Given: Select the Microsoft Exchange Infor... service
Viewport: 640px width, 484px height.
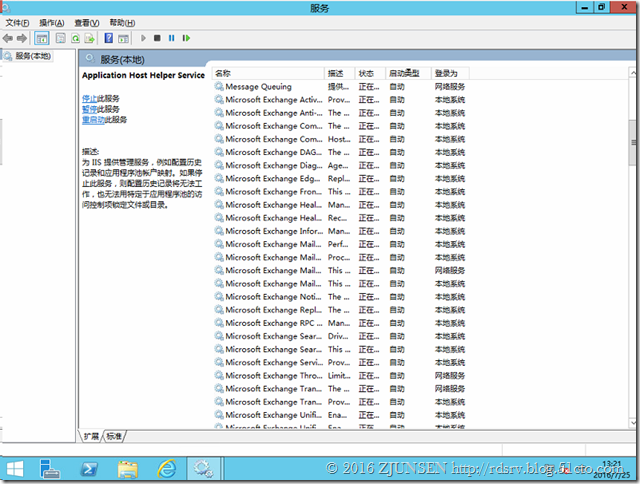Looking at the screenshot, I should (340, 231).
